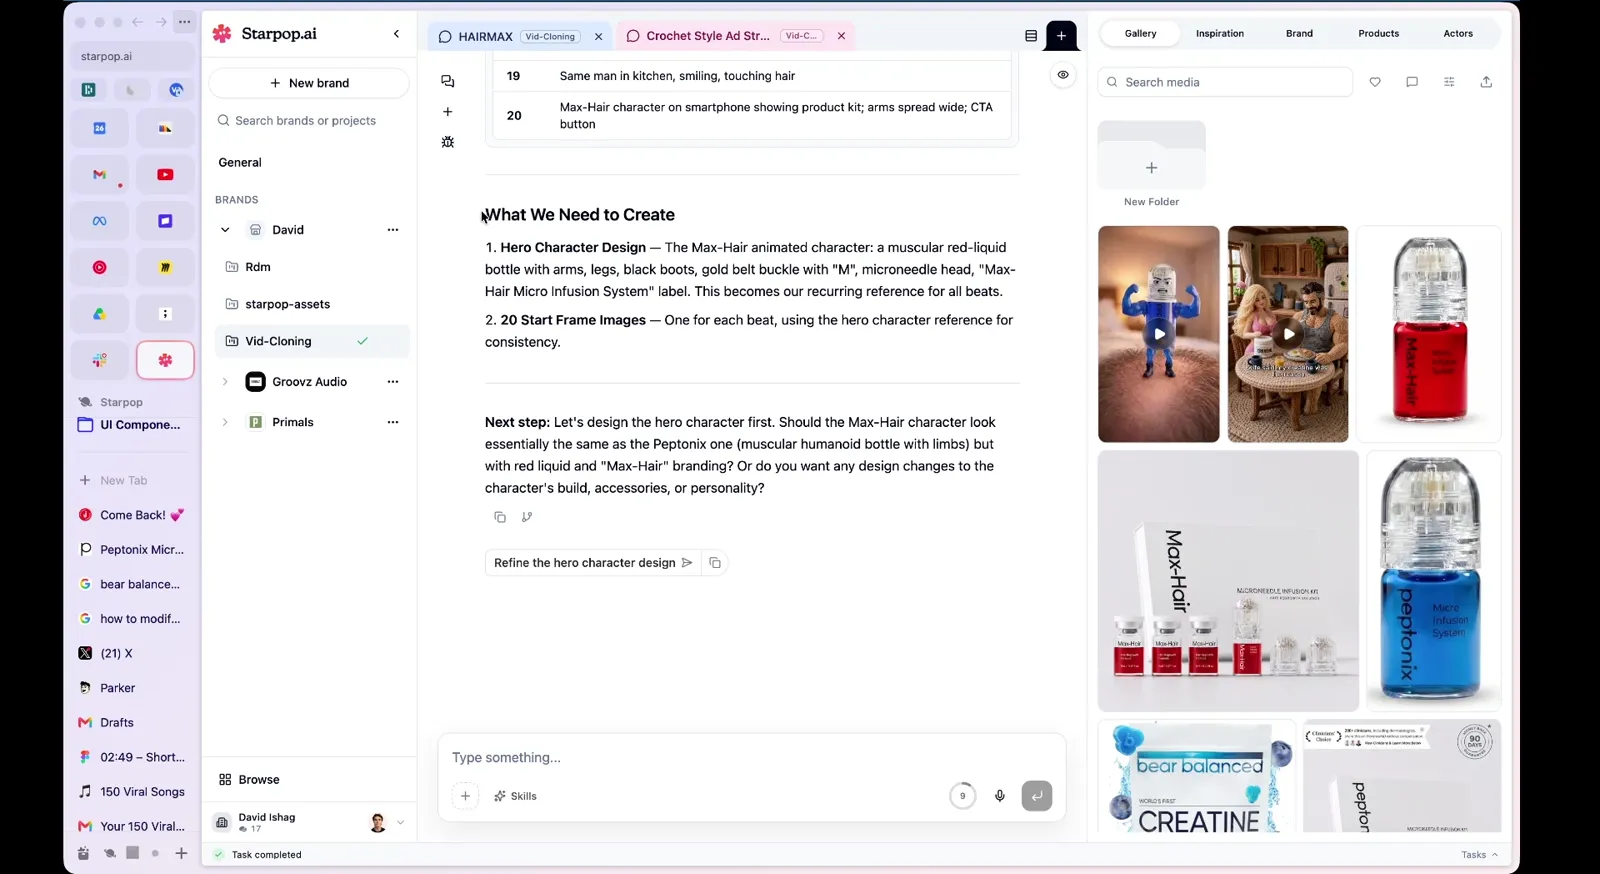Click the context usage progress ring

click(962, 796)
